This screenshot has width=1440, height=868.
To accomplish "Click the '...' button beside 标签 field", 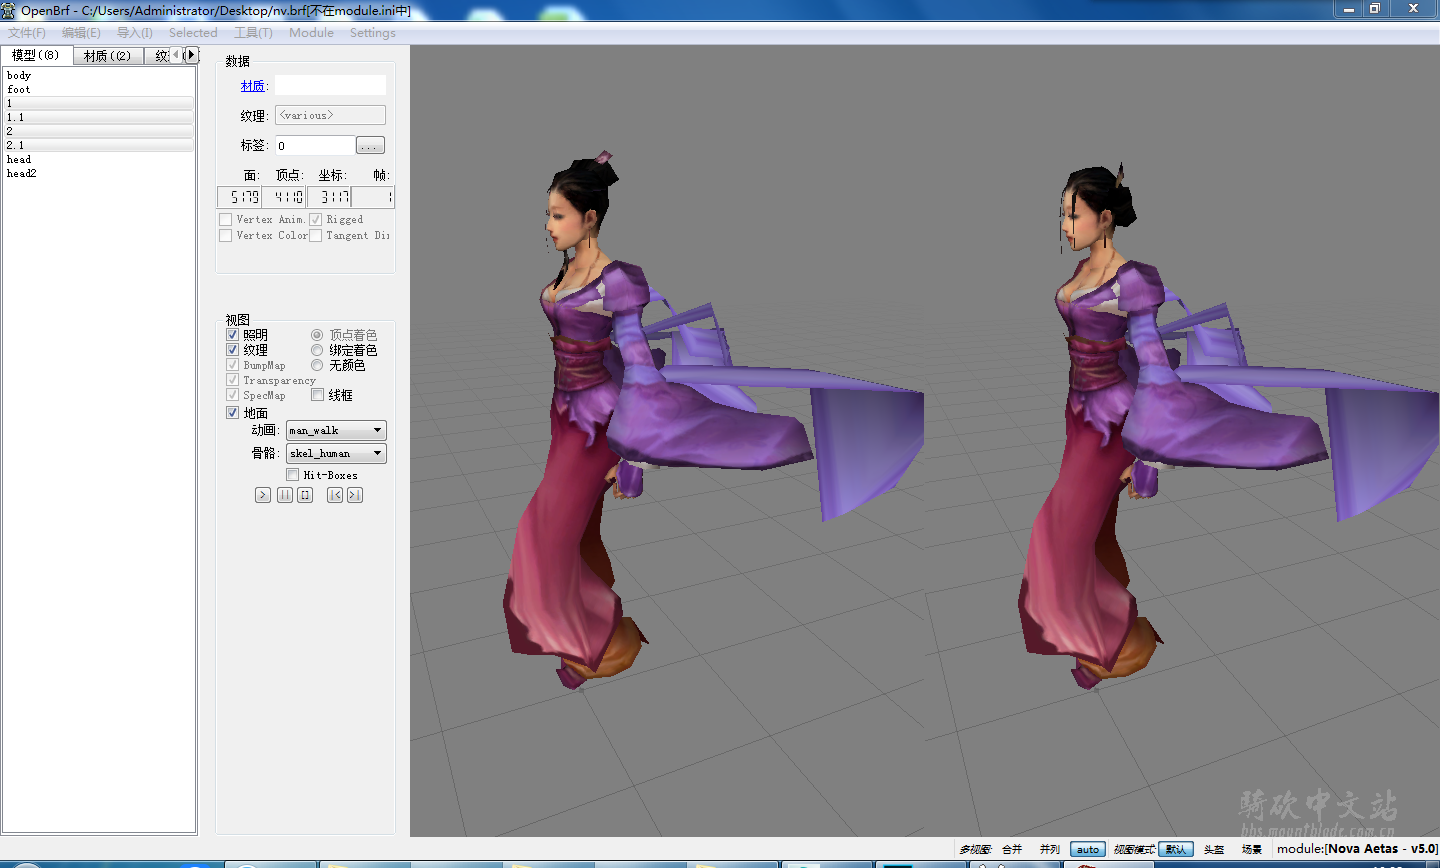I will 370,146.
